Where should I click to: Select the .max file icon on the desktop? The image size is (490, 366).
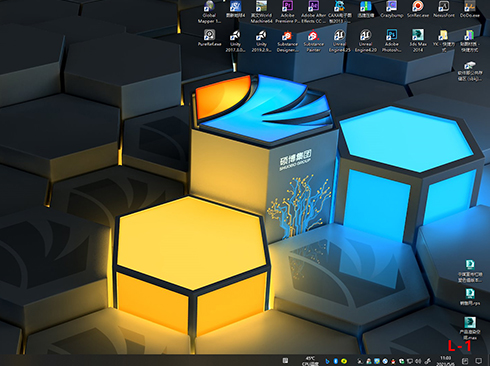point(470,328)
